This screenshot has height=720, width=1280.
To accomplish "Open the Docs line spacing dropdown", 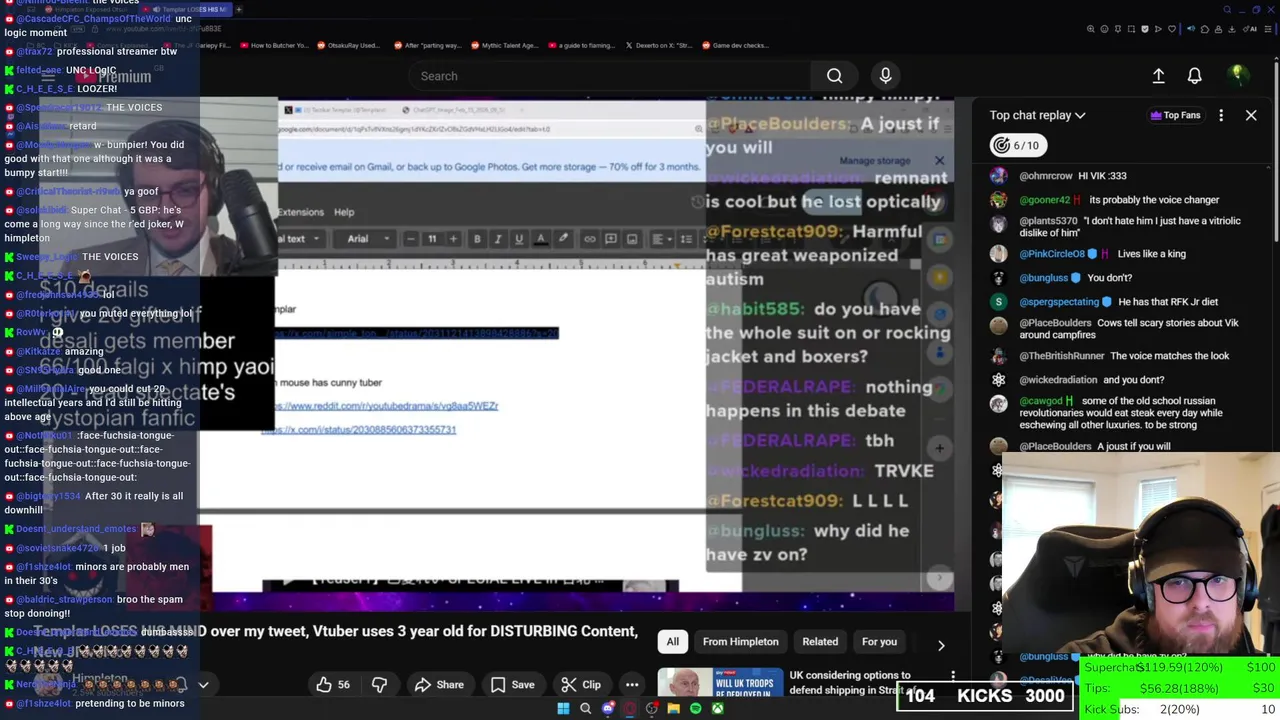I will coord(687,239).
